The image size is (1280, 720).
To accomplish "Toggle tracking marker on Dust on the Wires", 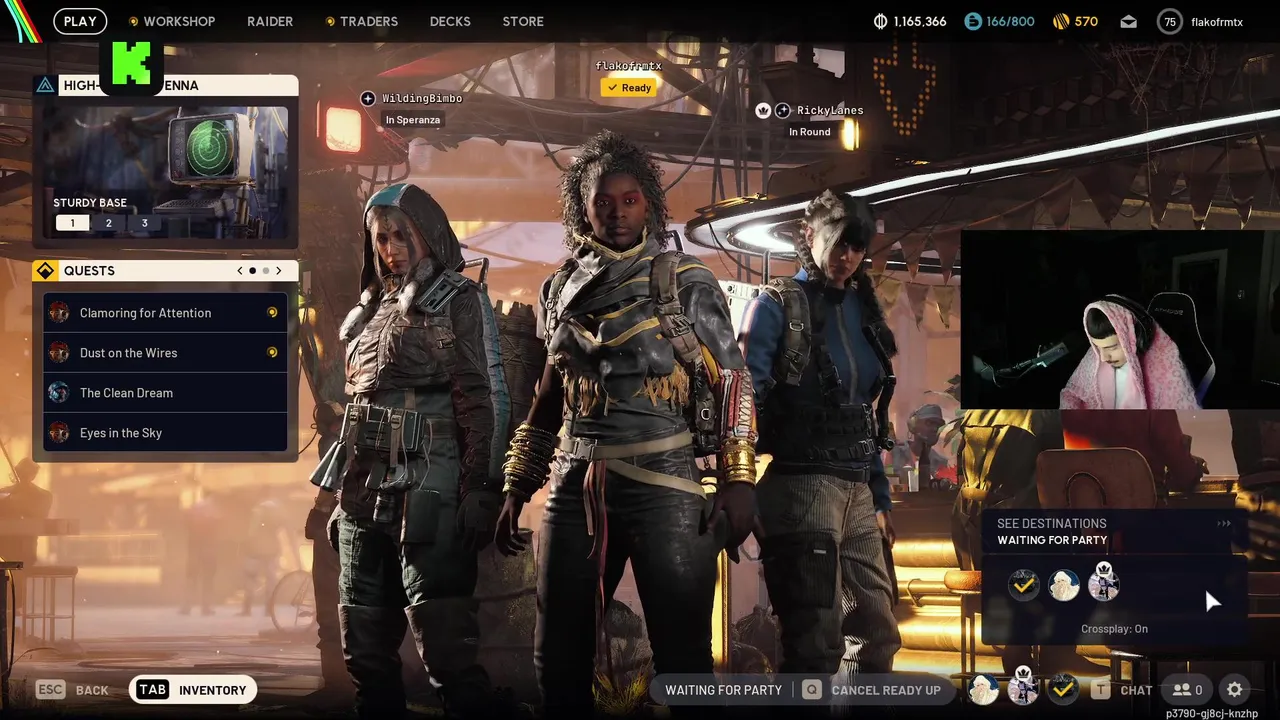I will [x=272, y=353].
